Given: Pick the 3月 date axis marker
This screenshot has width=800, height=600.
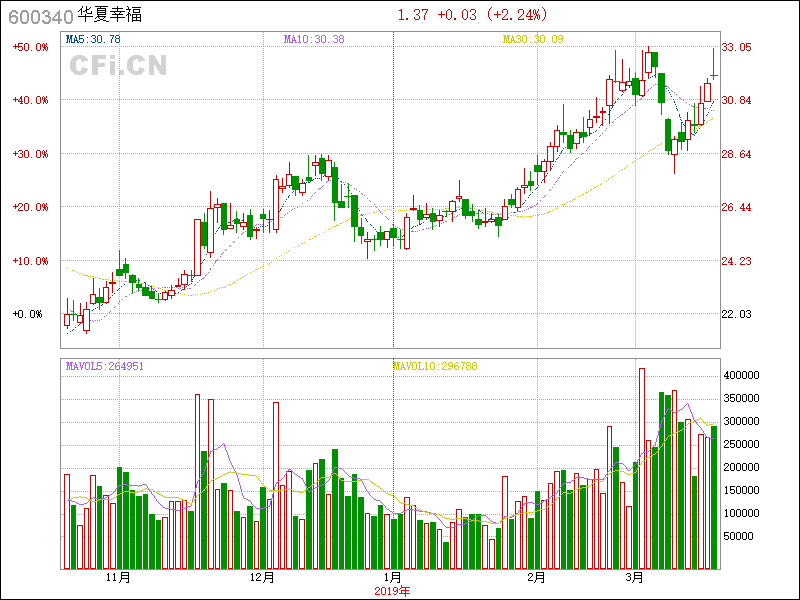Looking at the screenshot, I should 634,577.
